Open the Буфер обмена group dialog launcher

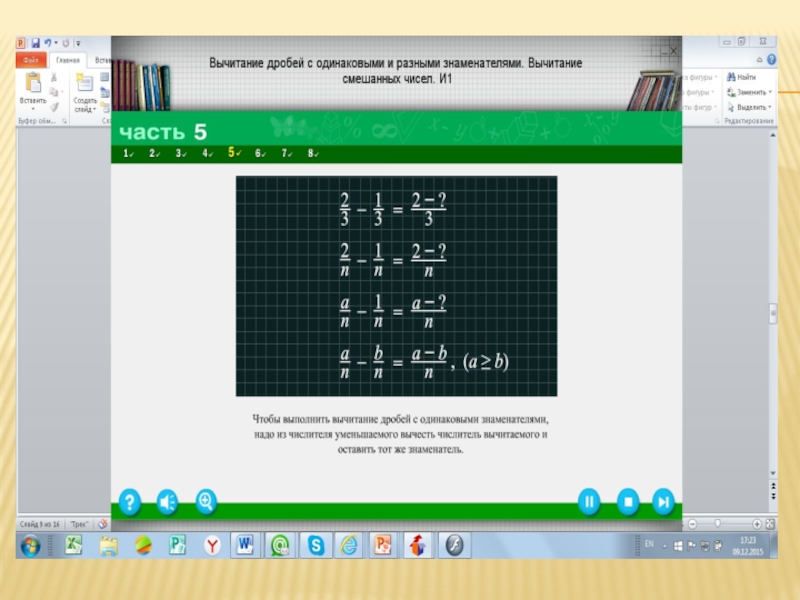(x=64, y=121)
